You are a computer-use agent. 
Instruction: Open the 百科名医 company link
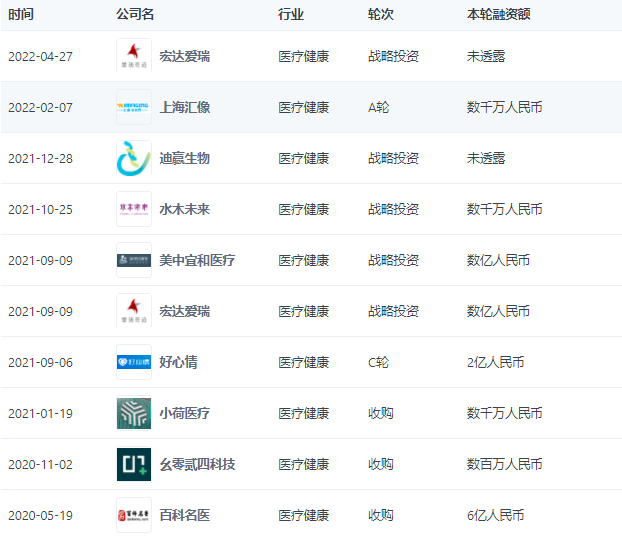pyautogui.click(x=184, y=515)
